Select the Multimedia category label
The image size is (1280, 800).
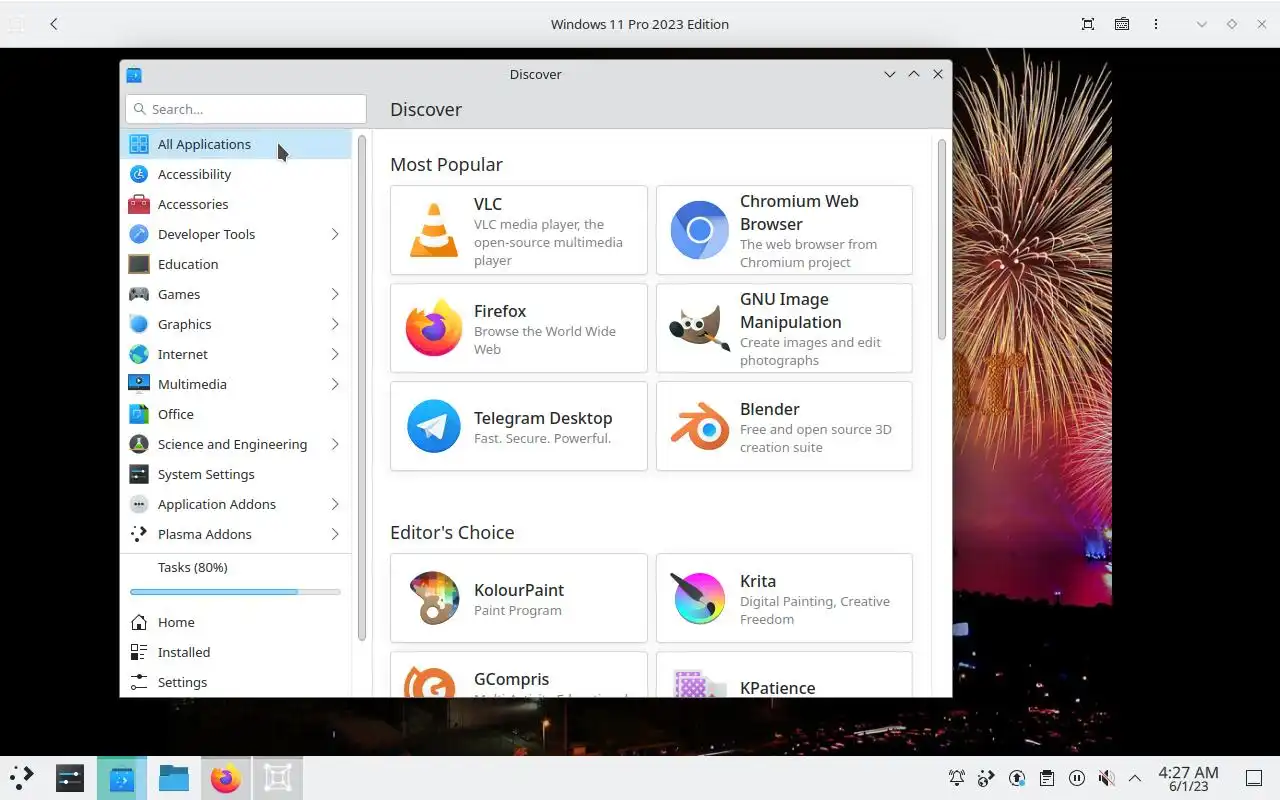click(x=192, y=384)
